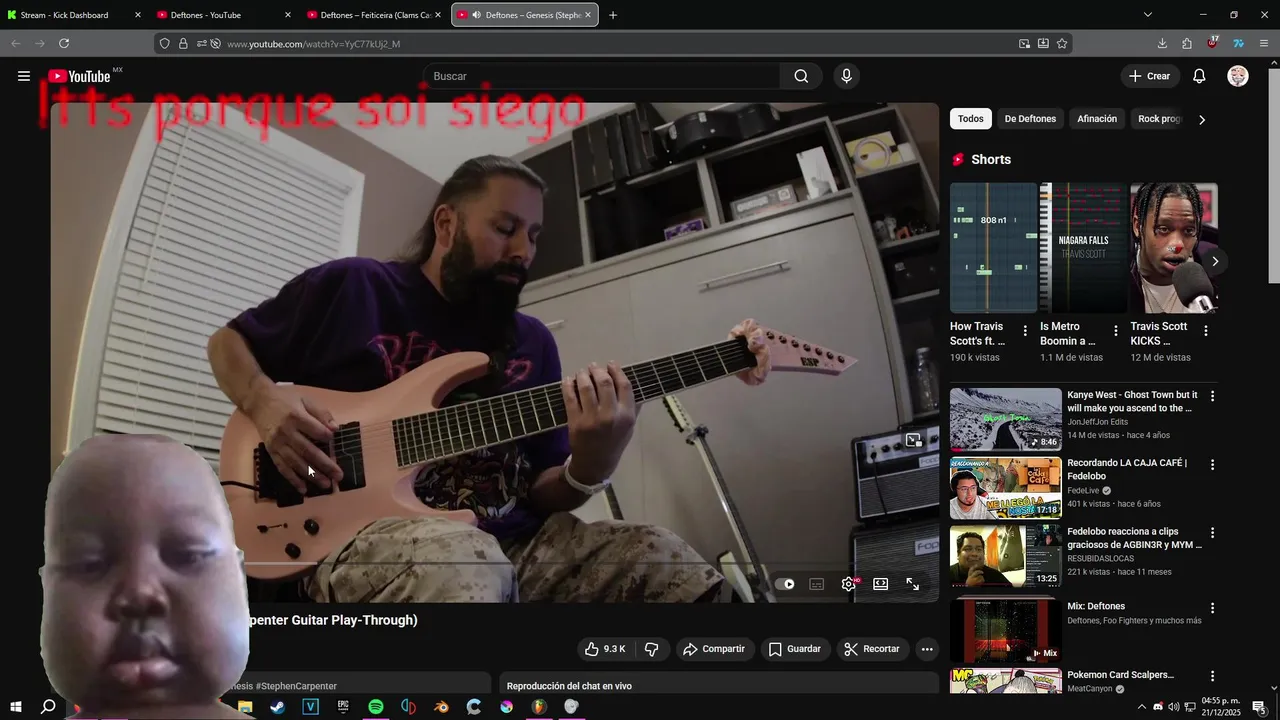
Task: Click the picture-in-picture address bar icon
Action: tap(1024, 43)
